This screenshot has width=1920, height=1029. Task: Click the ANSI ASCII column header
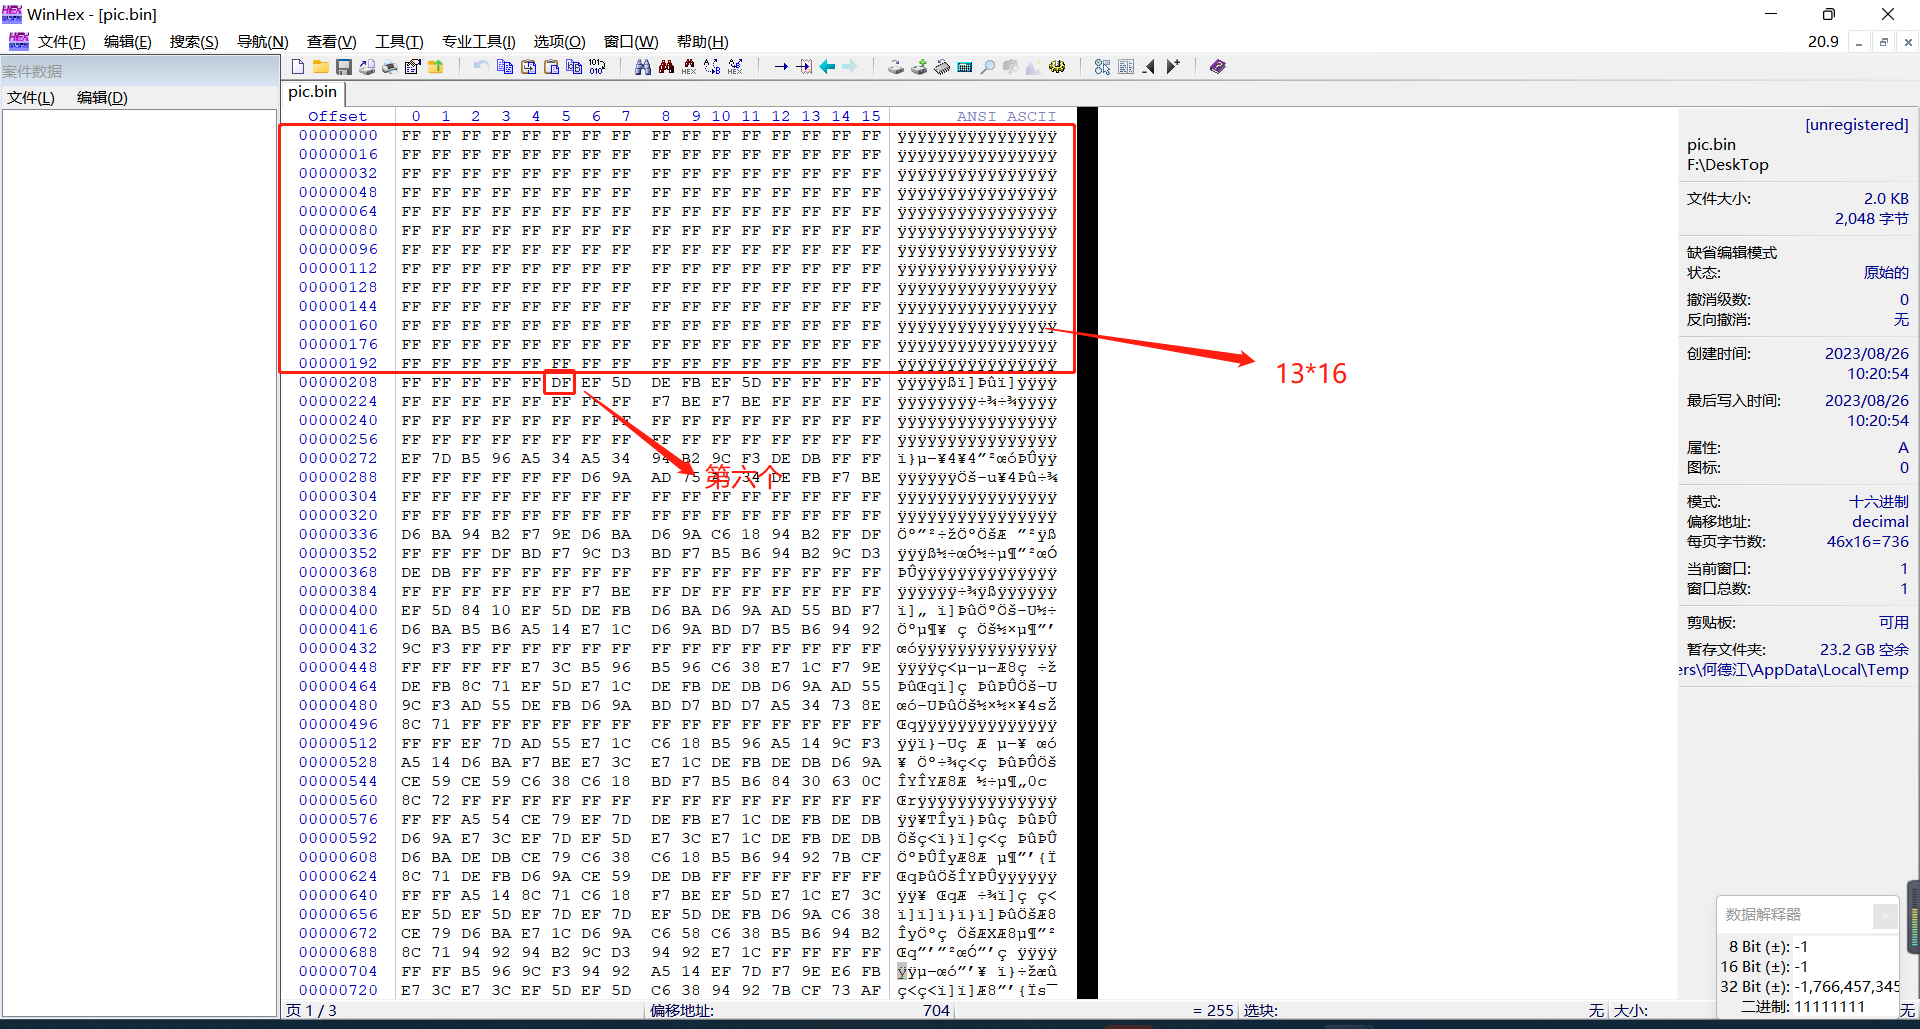[1006, 116]
